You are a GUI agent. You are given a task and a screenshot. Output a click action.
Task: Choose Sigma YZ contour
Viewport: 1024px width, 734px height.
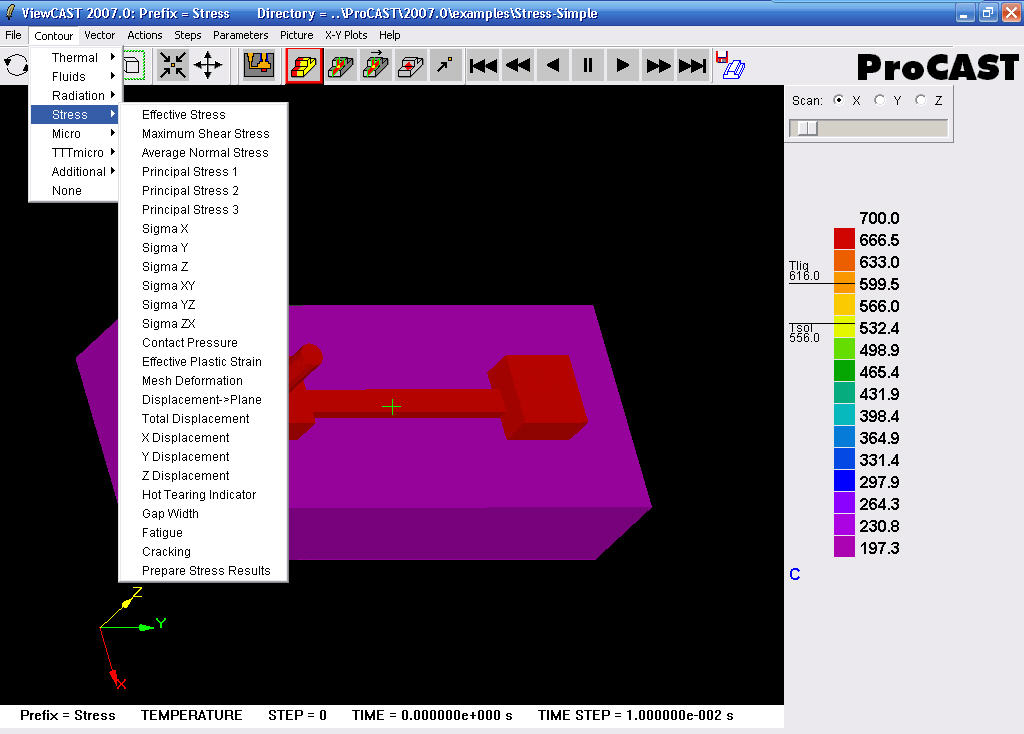[x=203, y=304]
